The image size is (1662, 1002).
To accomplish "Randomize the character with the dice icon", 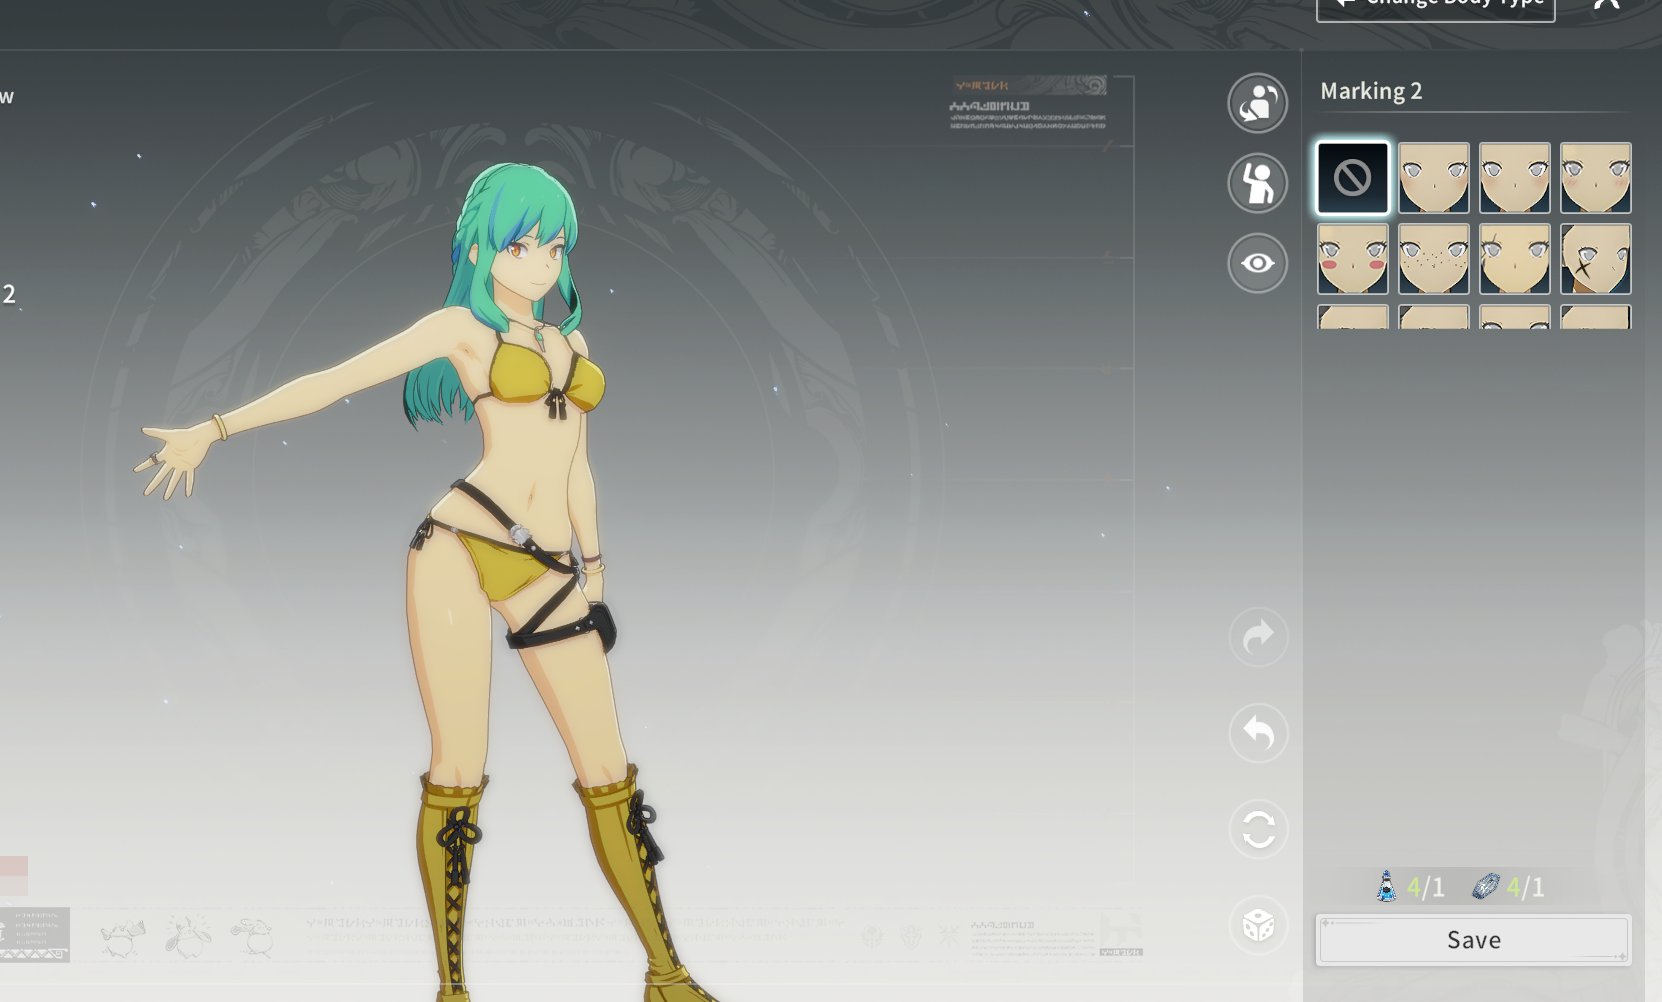I will click(1258, 925).
